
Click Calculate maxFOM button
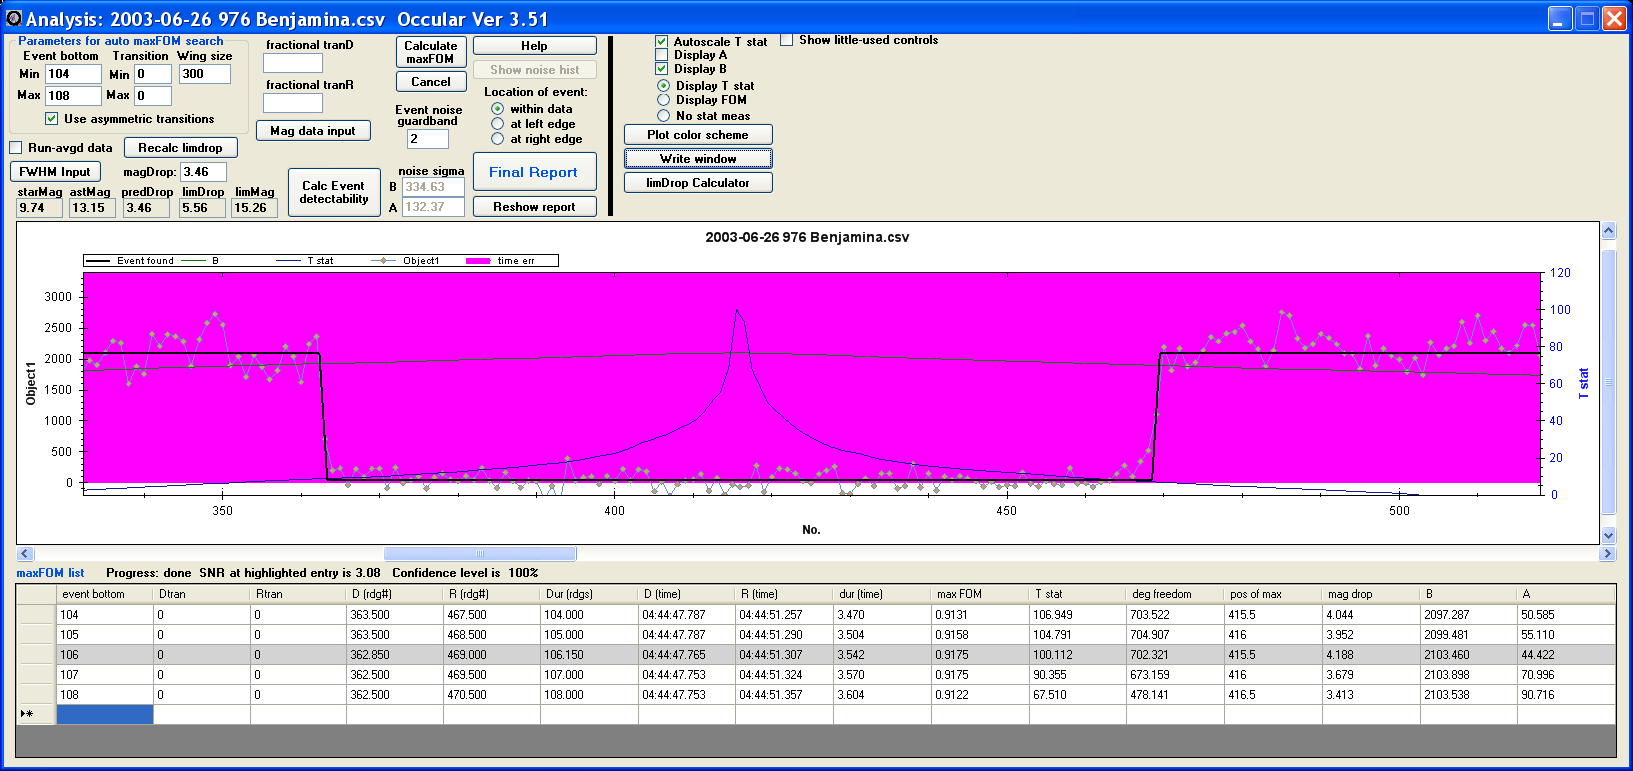click(431, 52)
